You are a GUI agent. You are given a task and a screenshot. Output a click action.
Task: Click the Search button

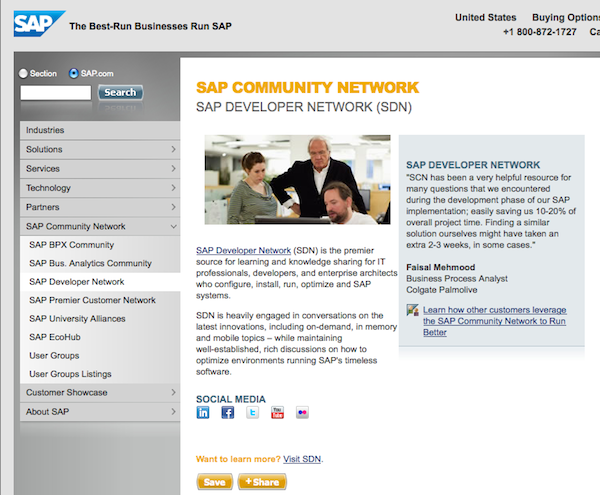(x=121, y=93)
